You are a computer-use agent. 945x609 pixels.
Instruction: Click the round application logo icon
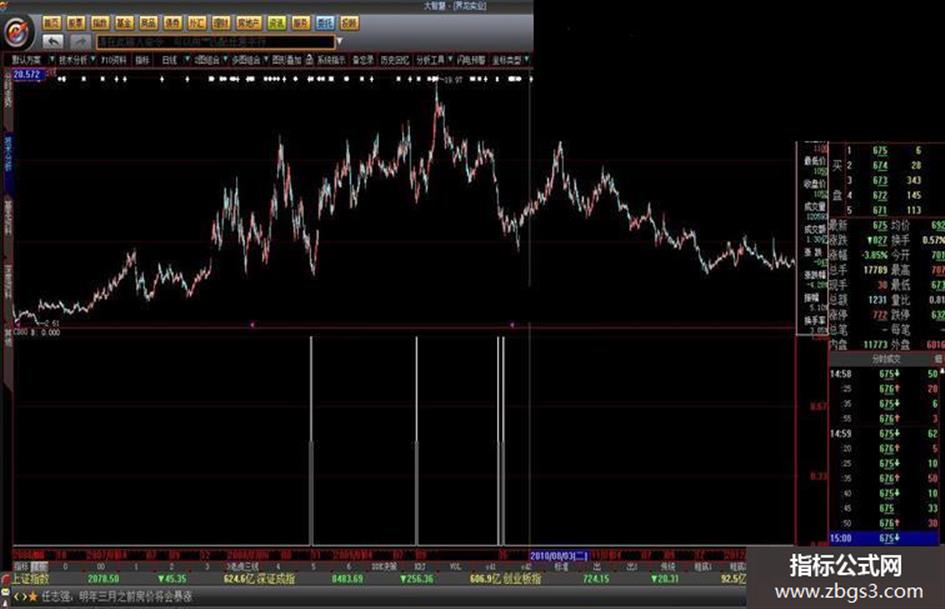(x=18, y=31)
